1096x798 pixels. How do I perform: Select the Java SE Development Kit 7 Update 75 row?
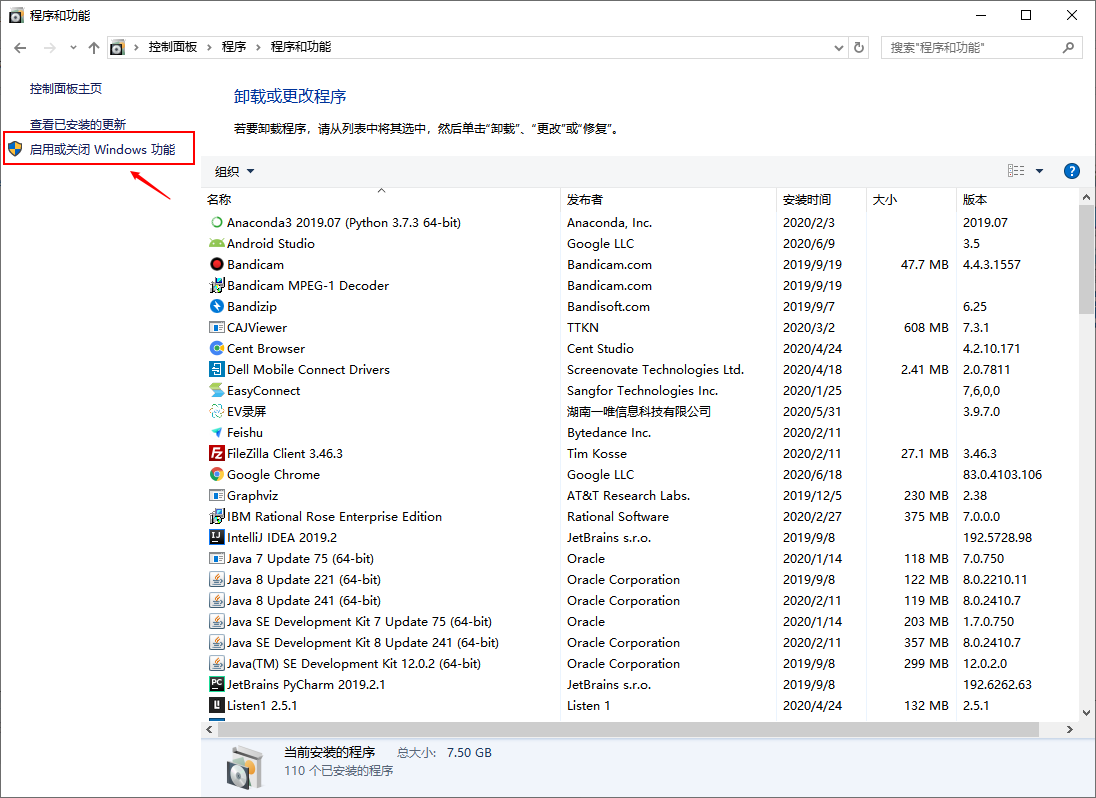(x=640, y=621)
